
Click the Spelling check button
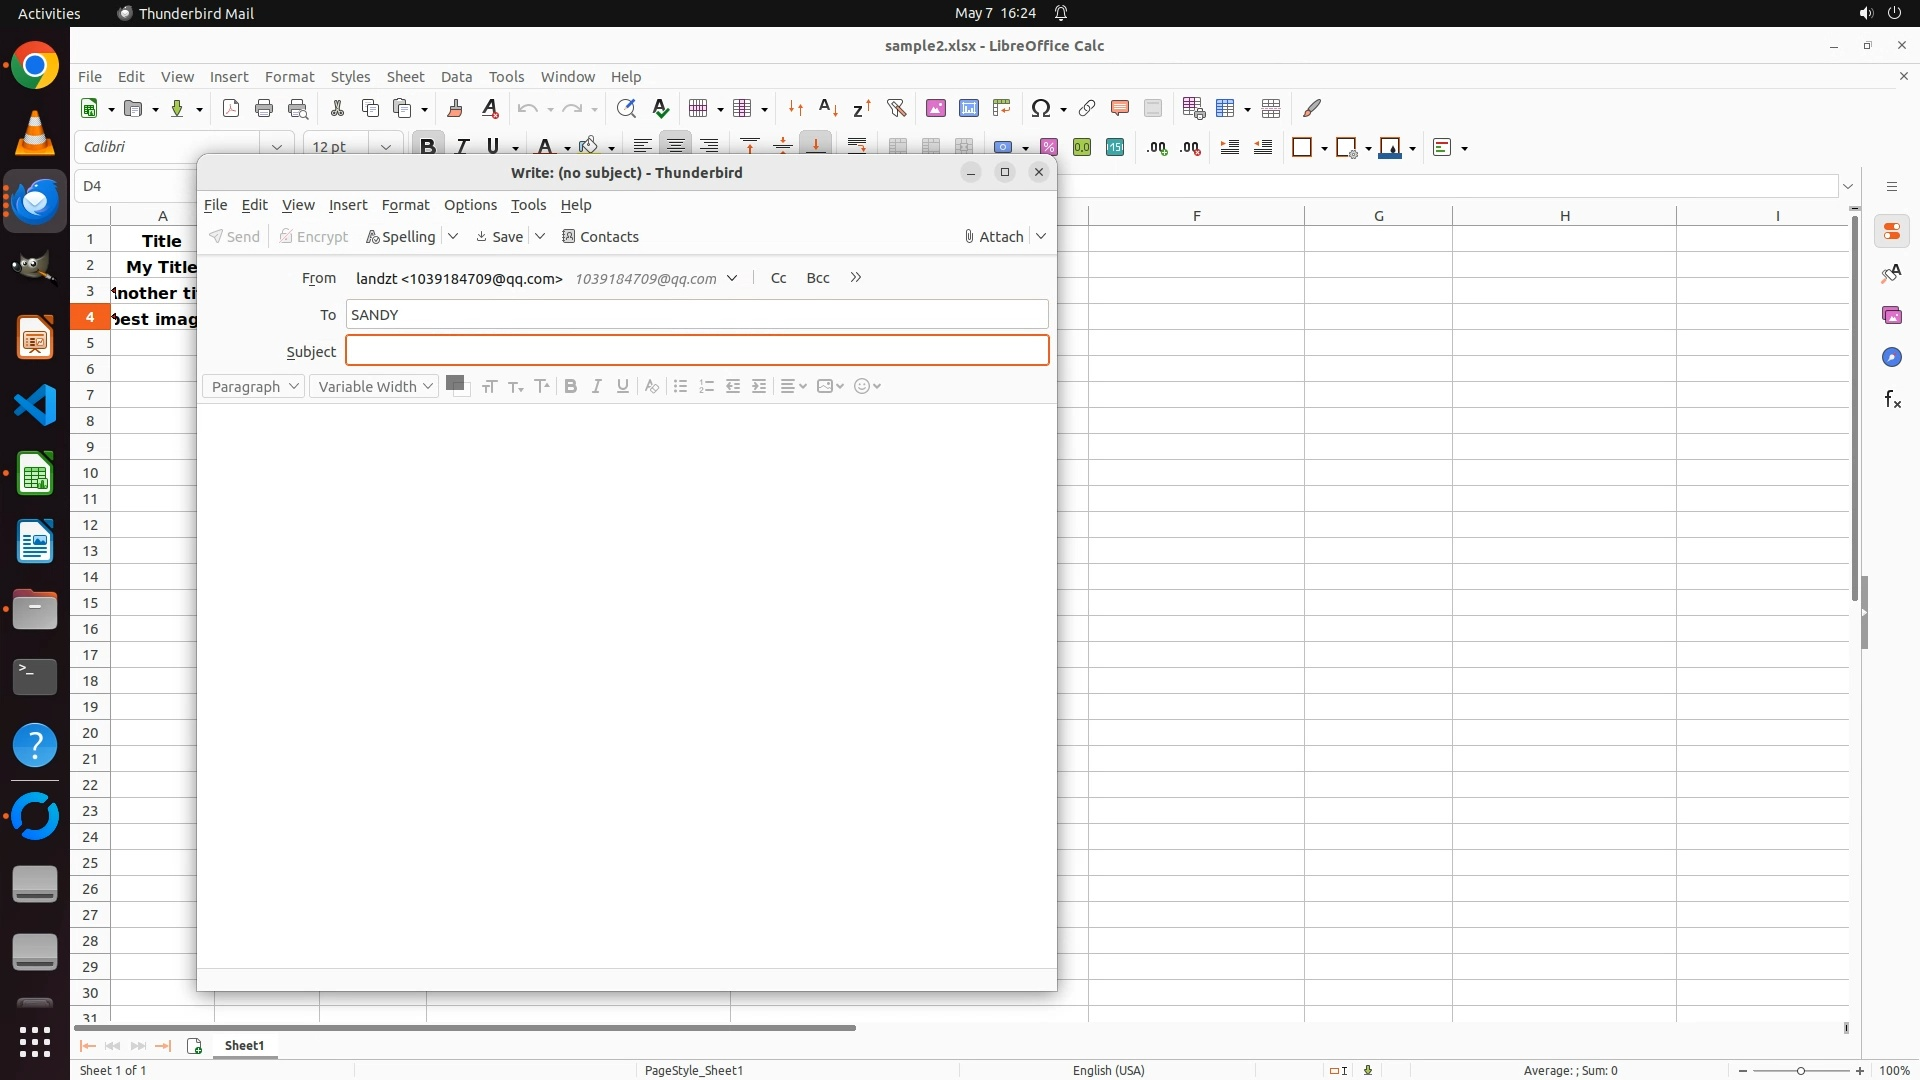point(400,237)
